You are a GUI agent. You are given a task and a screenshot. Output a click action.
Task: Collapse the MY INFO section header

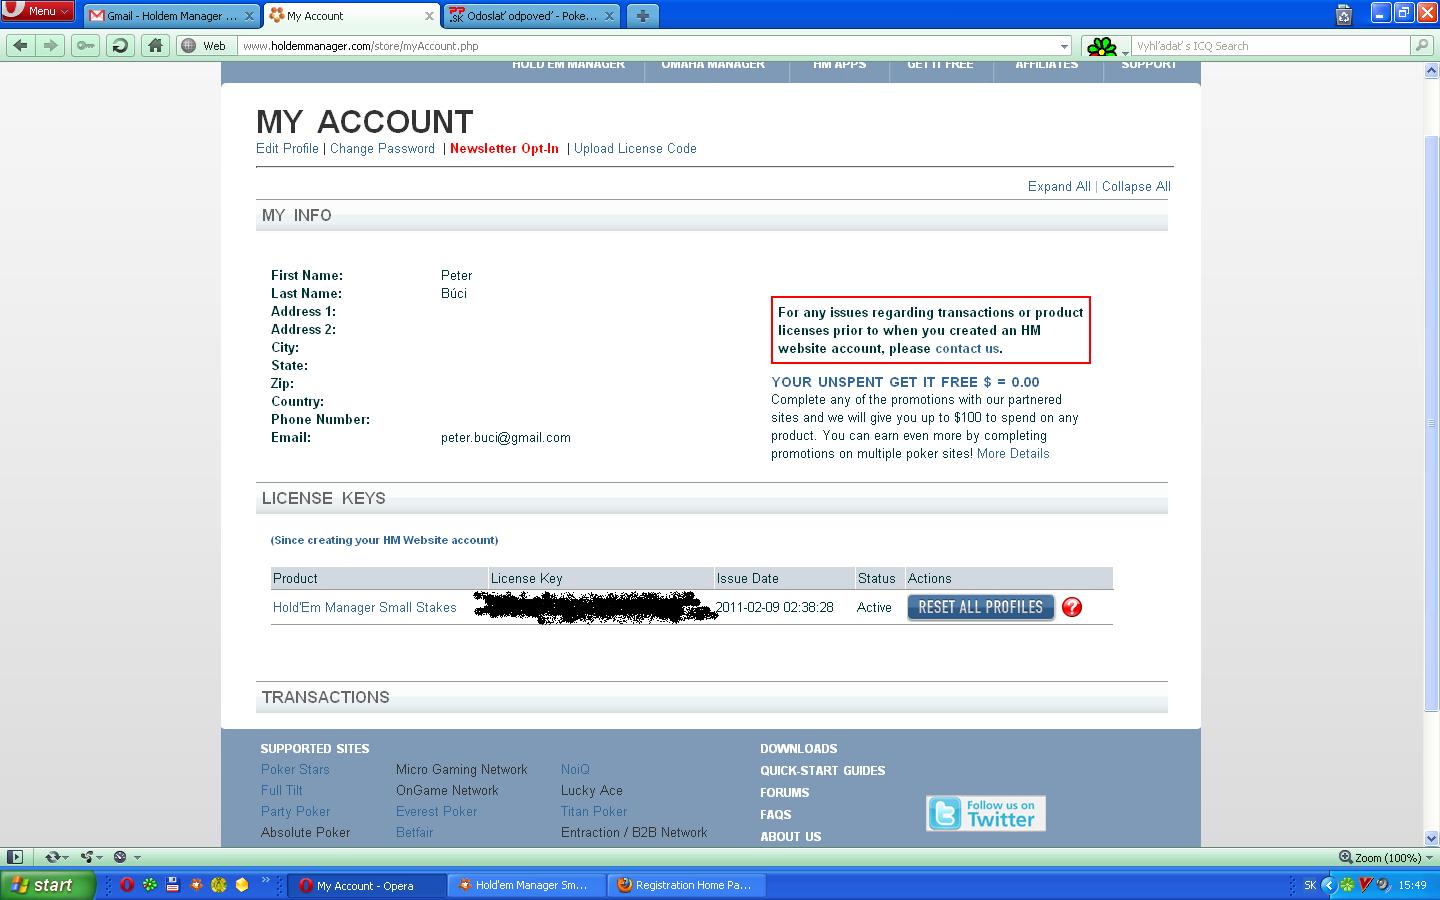[x=712, y=216]
